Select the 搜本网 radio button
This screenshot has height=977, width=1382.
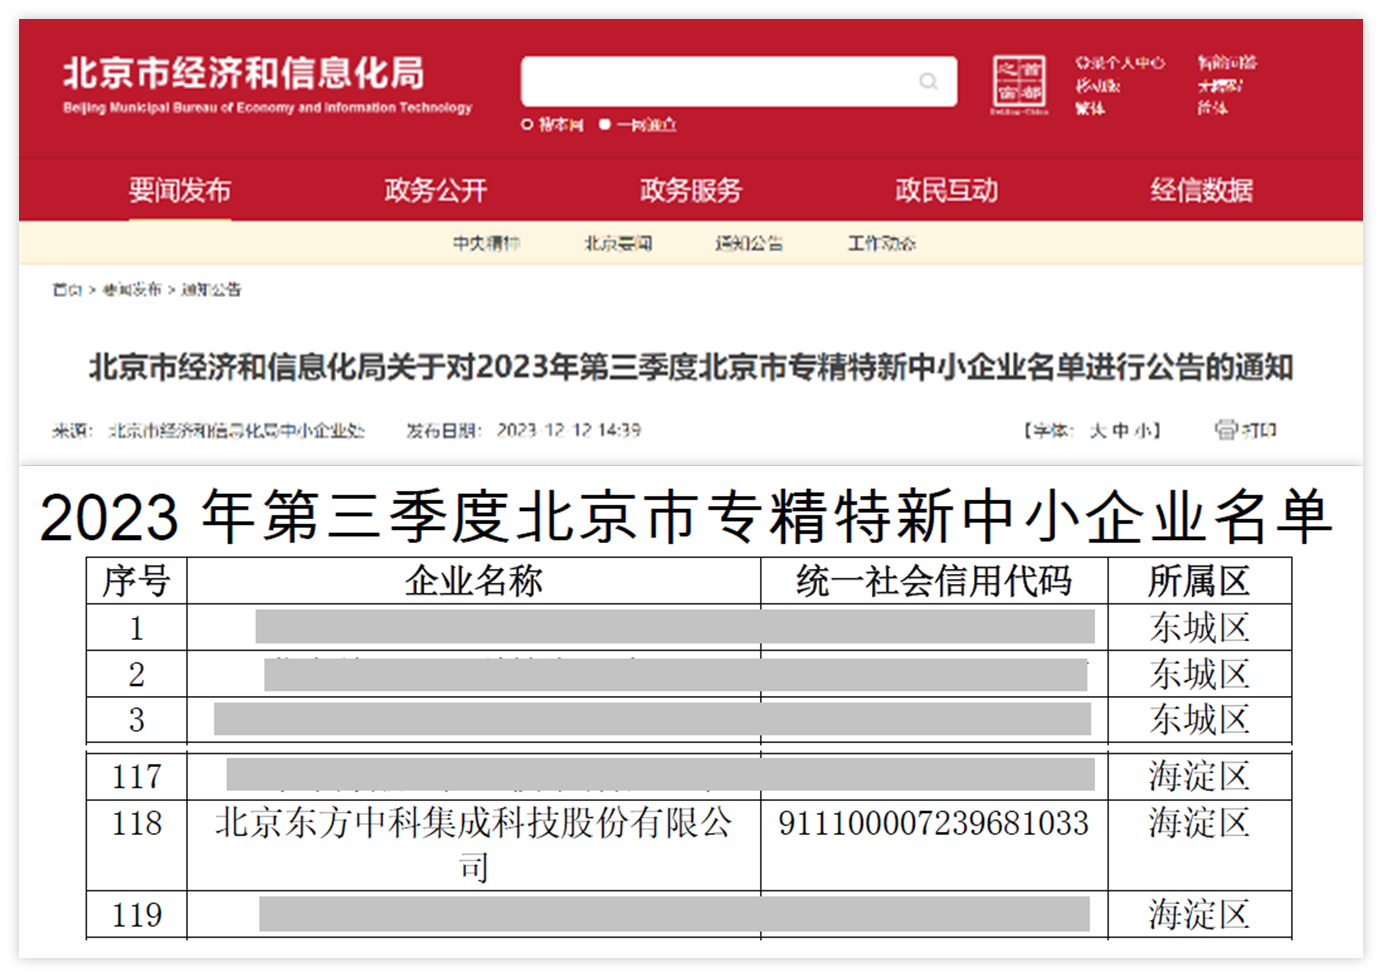[x=527, y=125]
